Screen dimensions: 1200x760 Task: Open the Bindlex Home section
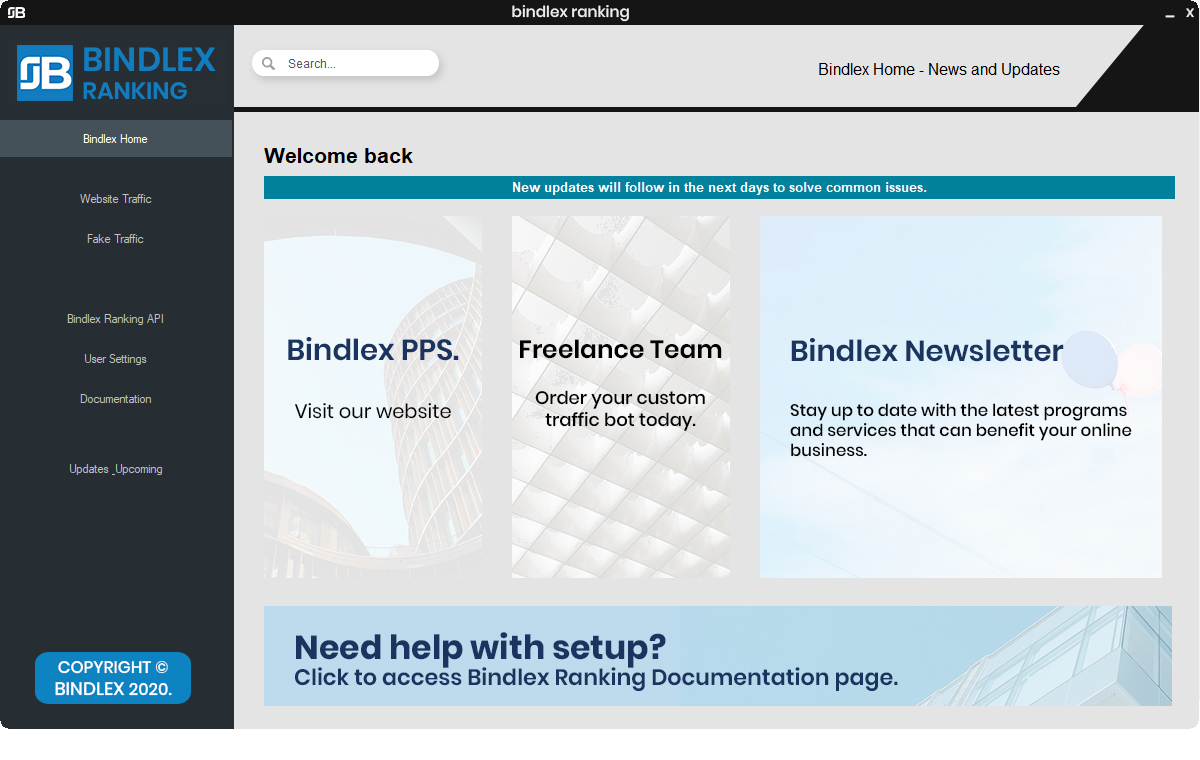point(115,138)
